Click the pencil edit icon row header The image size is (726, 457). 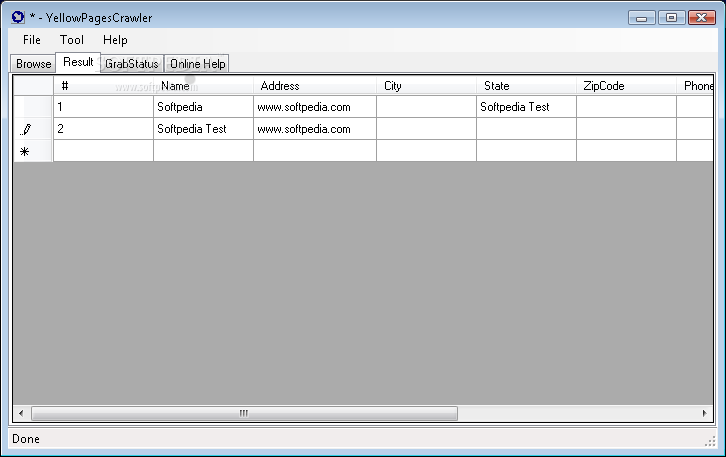33,129
